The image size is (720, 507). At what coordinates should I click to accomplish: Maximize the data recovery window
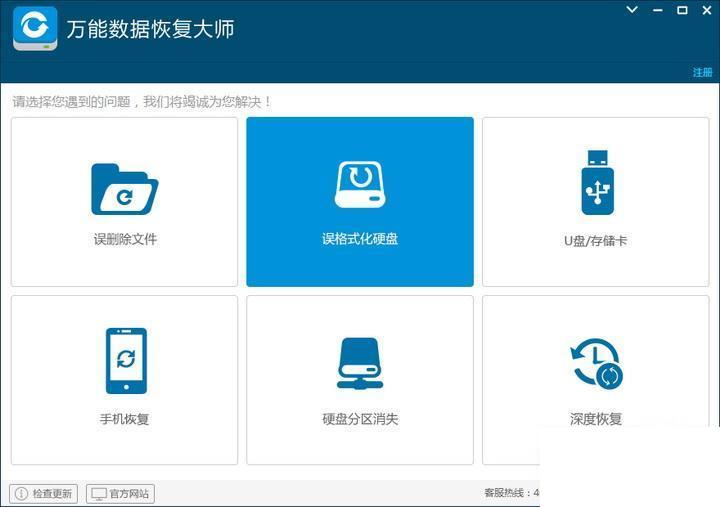click(x=682, y=10)
